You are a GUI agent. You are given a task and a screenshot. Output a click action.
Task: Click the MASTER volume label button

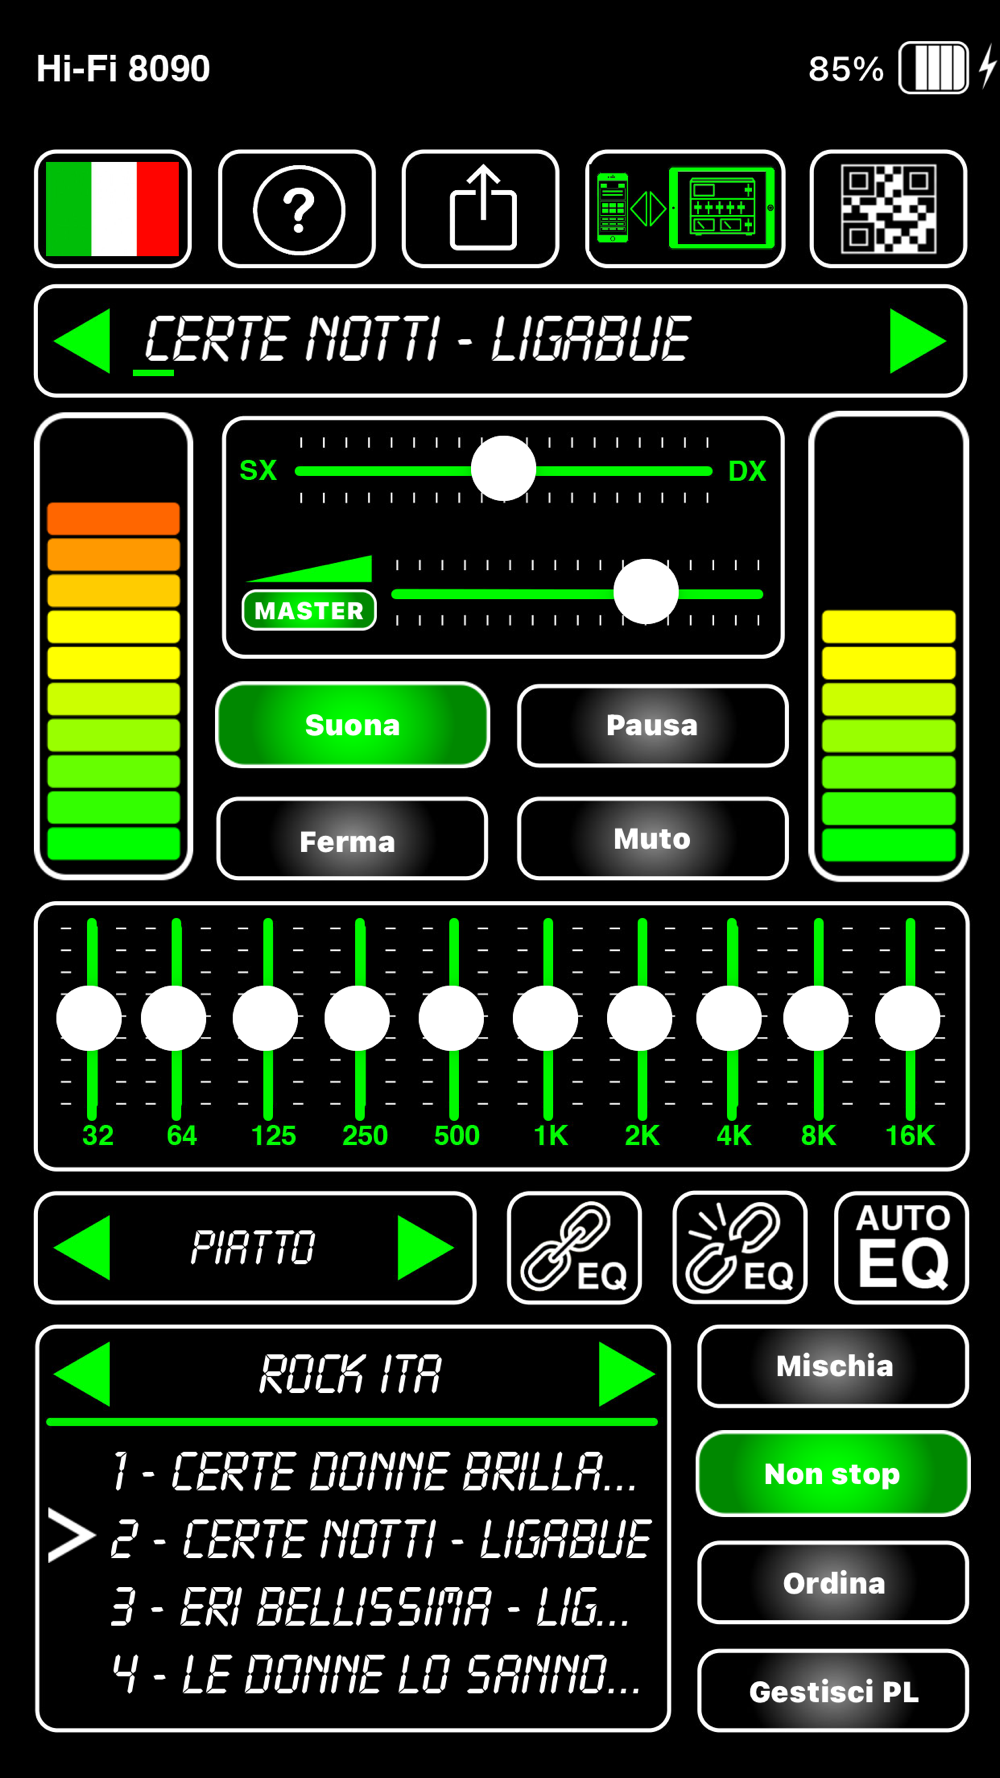pyautogui.click(x=309, y=610)
